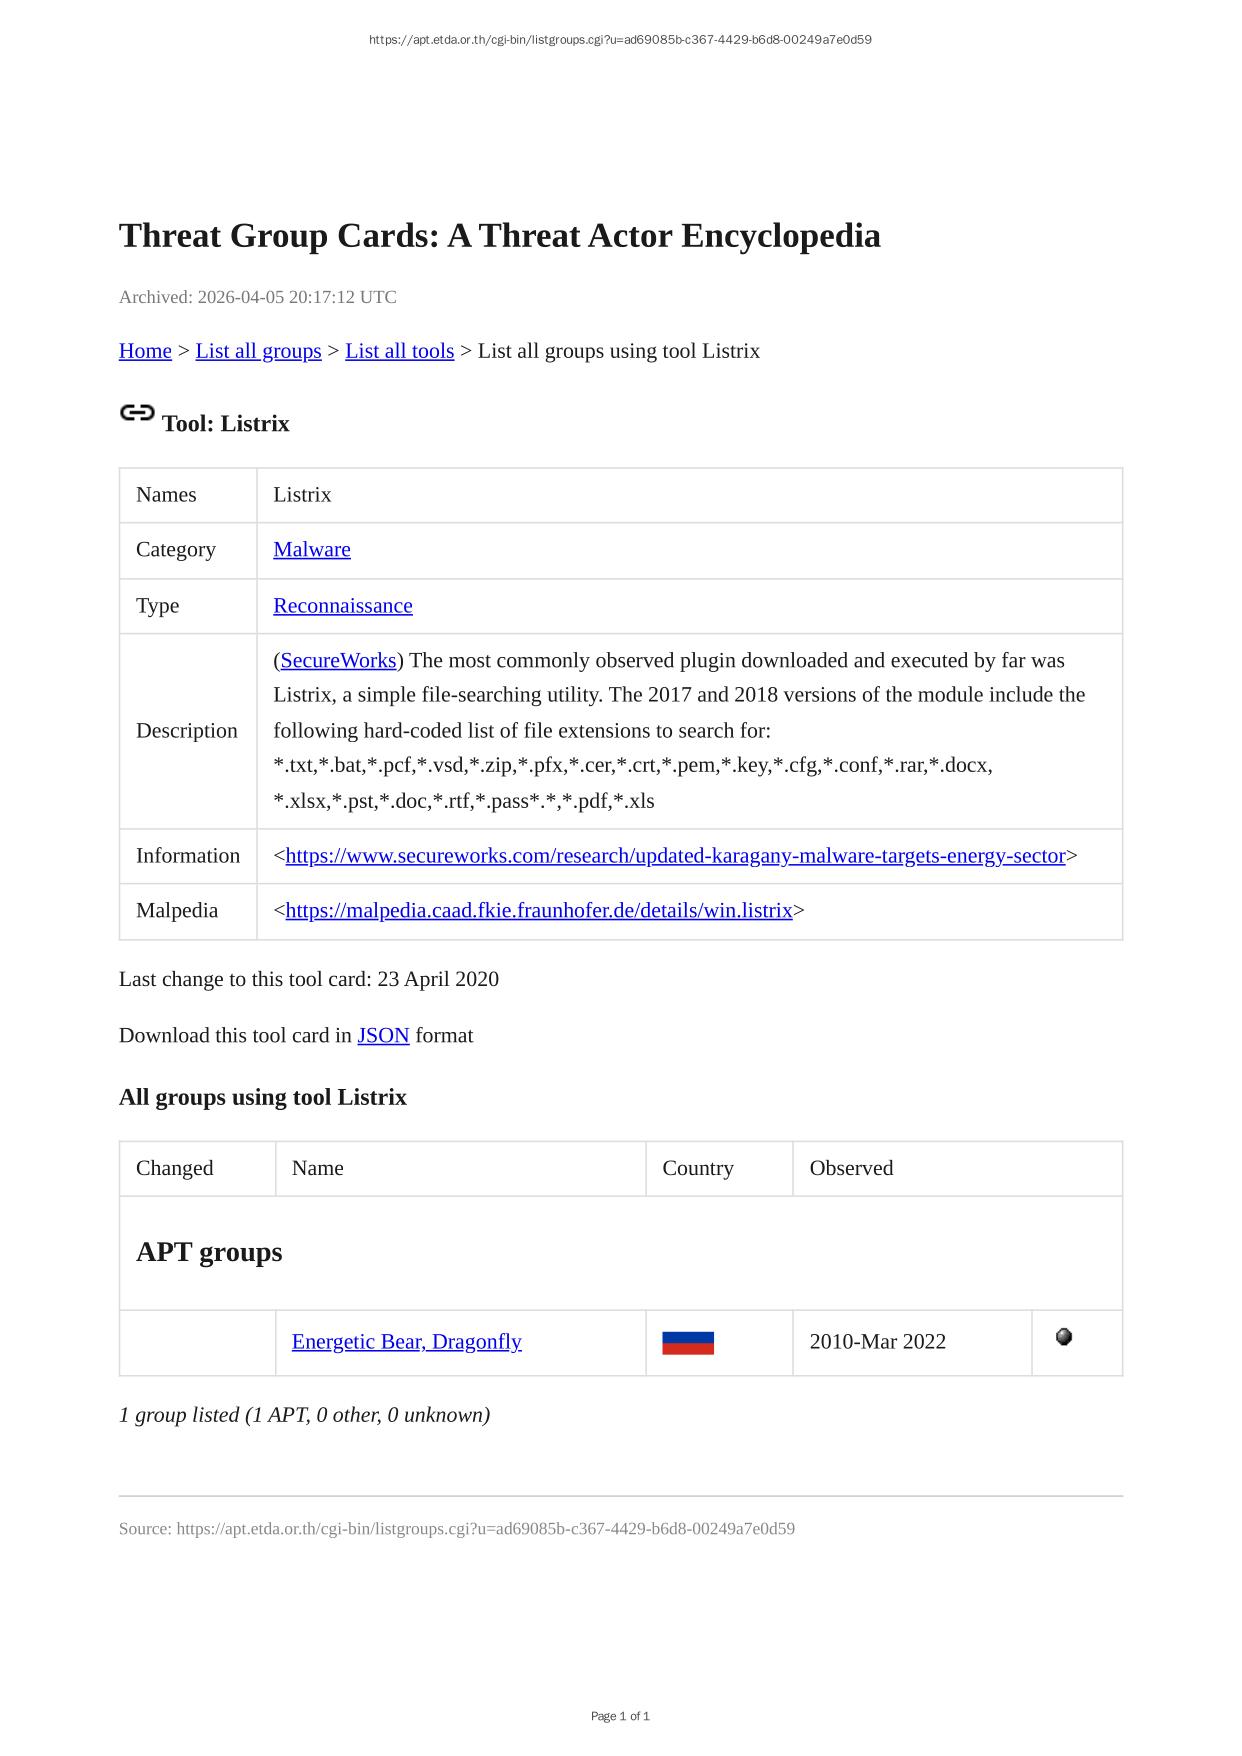
Task: Click the Observed column header
Action: (x=851, y=1168)
